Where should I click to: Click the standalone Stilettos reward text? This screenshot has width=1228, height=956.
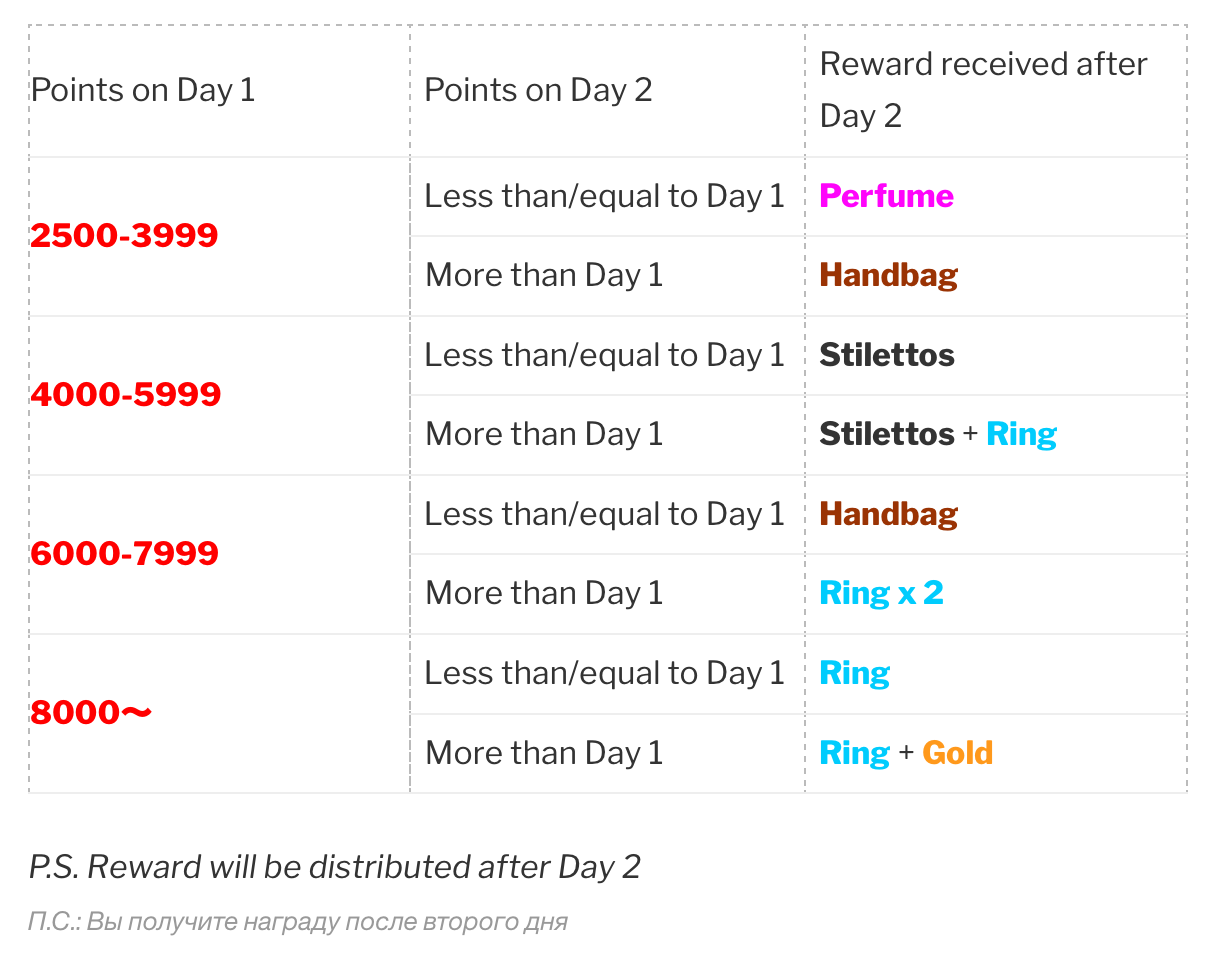[x=886, y=355]
